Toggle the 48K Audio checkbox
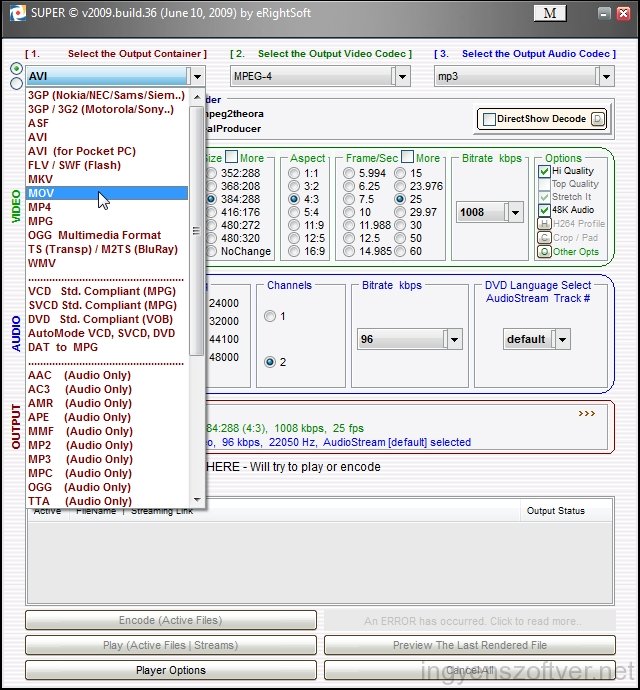 [x=544, y=210]
